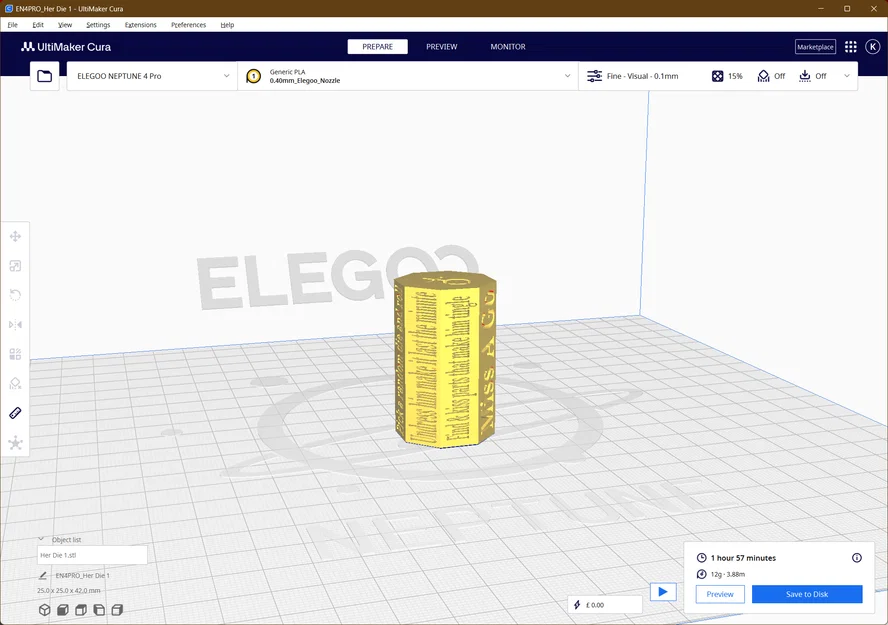Screen dimensions: 888x625
Task: Click the Preview button
Action: click(720, 594)
